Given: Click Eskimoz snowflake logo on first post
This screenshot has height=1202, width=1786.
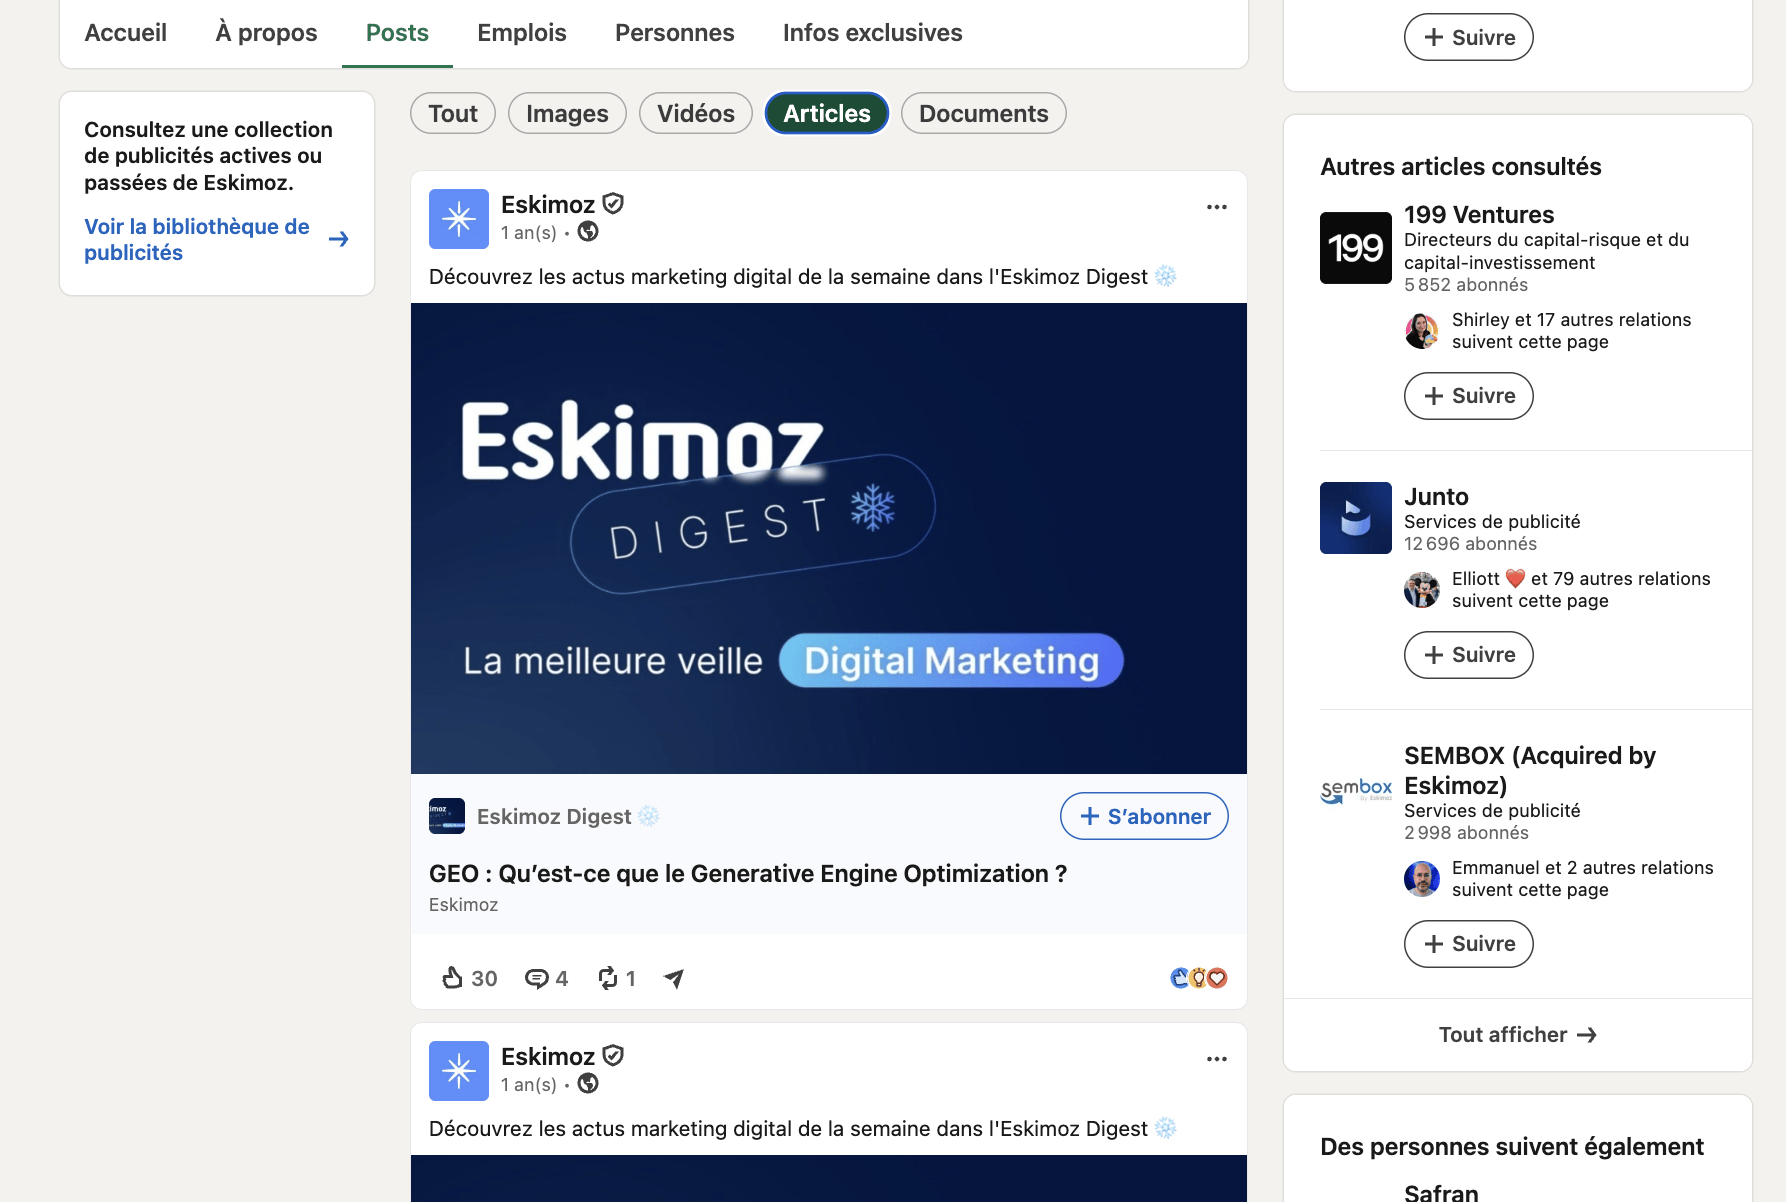Looking at the screenshot, I should 459,219.
